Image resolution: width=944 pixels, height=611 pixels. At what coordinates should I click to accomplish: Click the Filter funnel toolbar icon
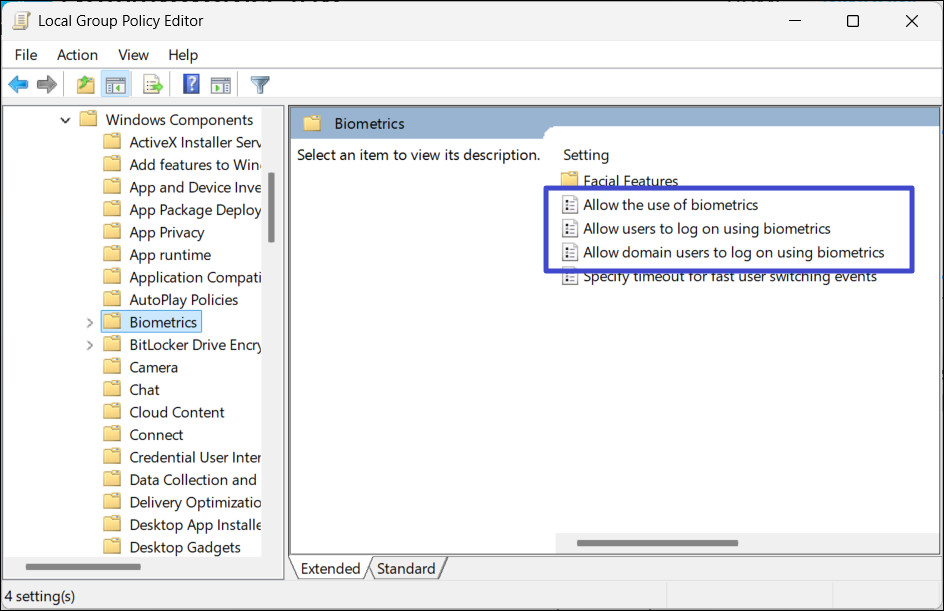(260, 85)
